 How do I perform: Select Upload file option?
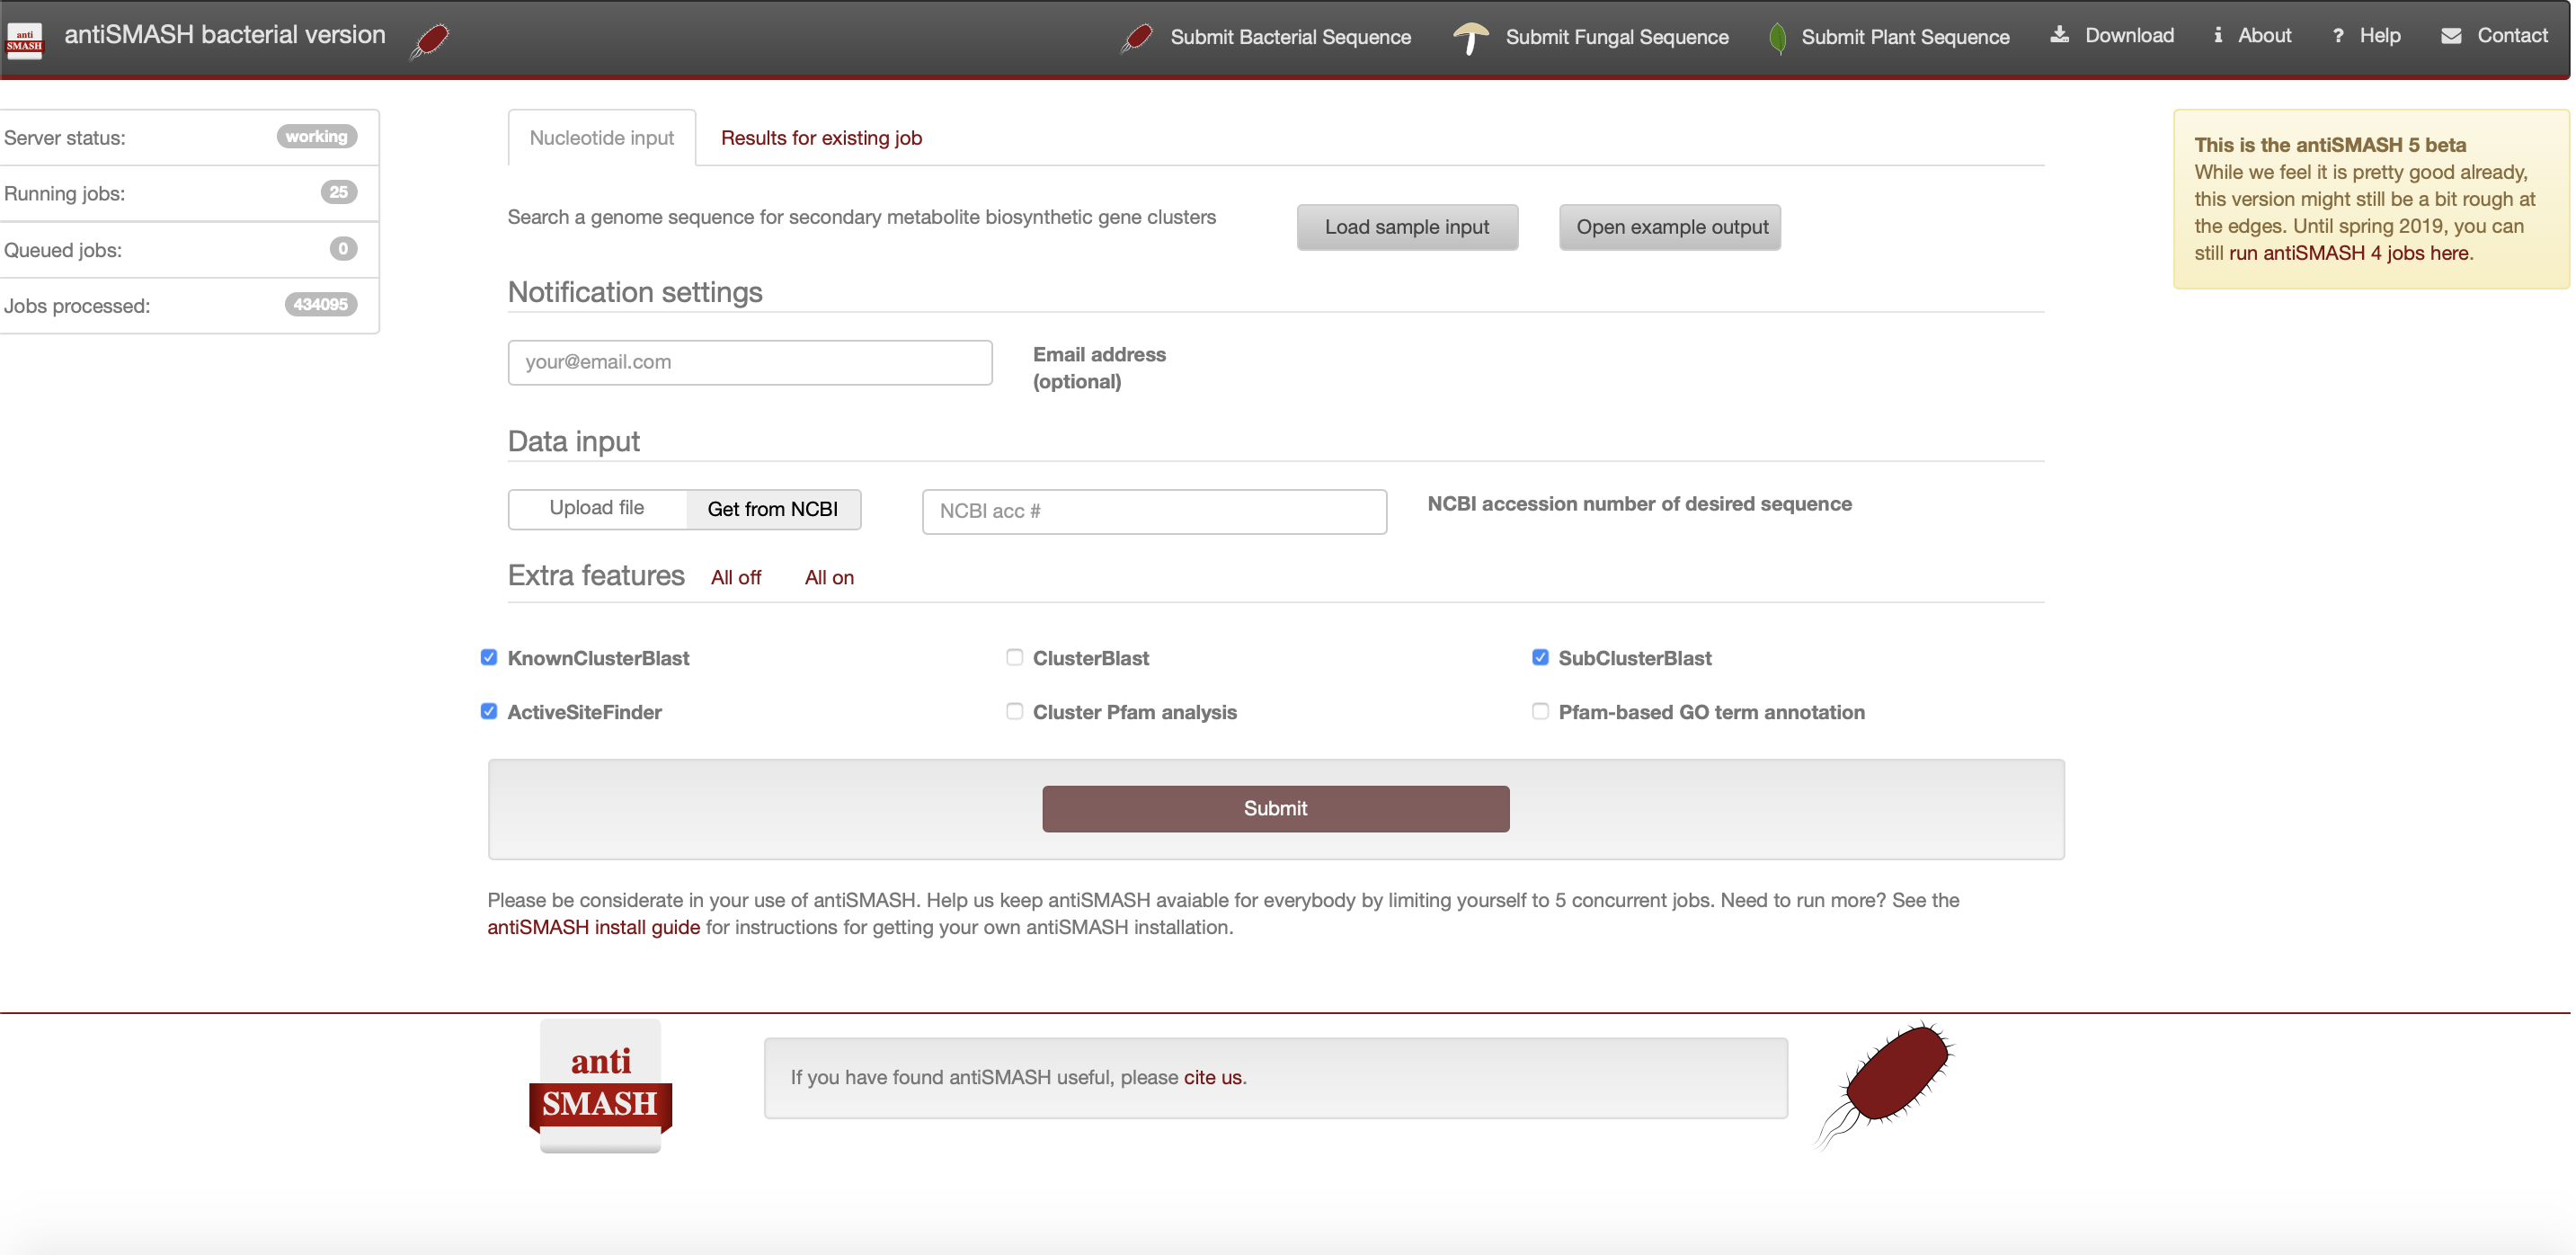click(x=597, y=508)
